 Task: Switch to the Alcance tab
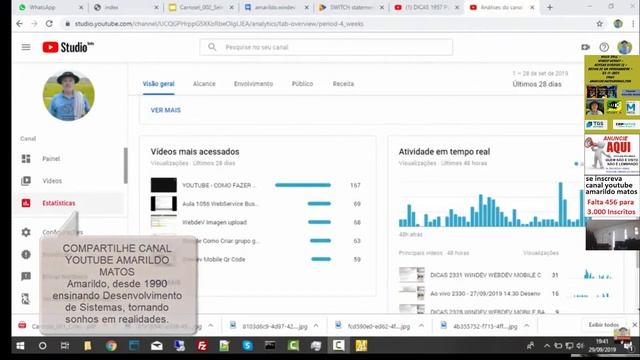pyautogui.click(x=204, y=84)
